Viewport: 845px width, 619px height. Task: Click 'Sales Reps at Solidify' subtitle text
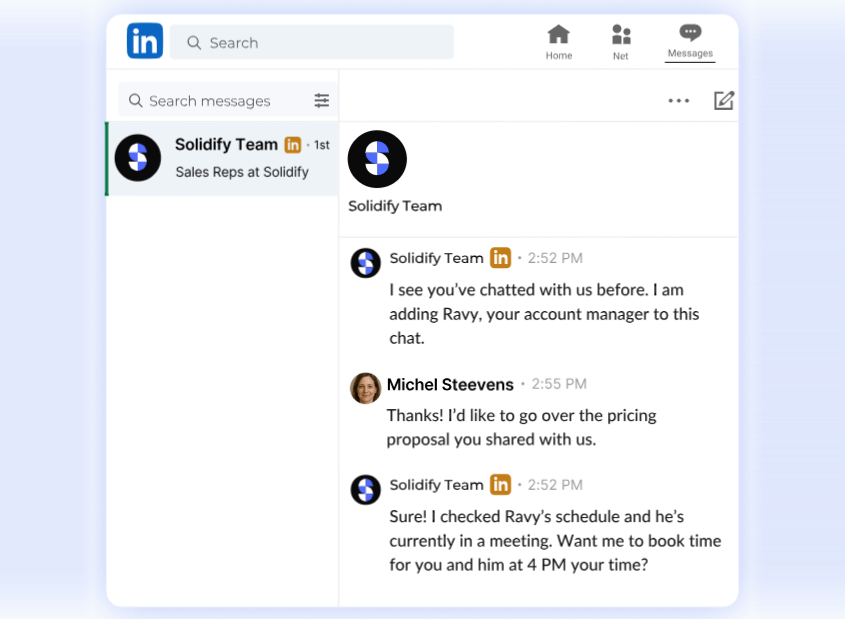click(242, 172)
